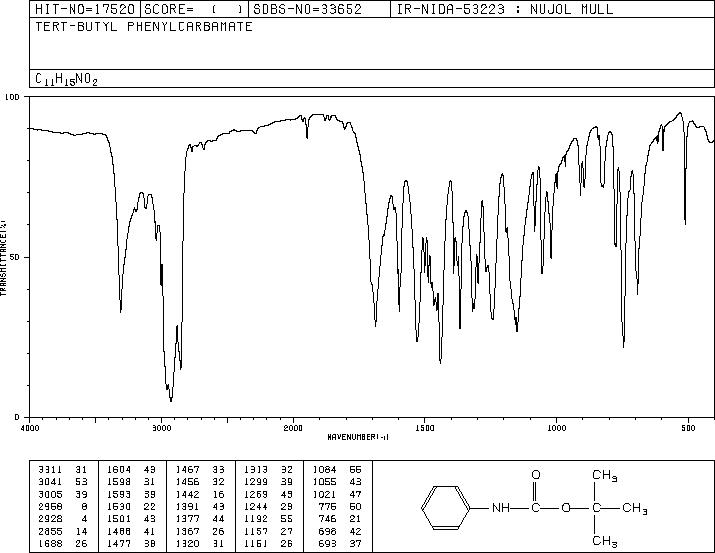715x553 pixels.
Task: Click peak table value 2855
Action: [x=50, y=531]
